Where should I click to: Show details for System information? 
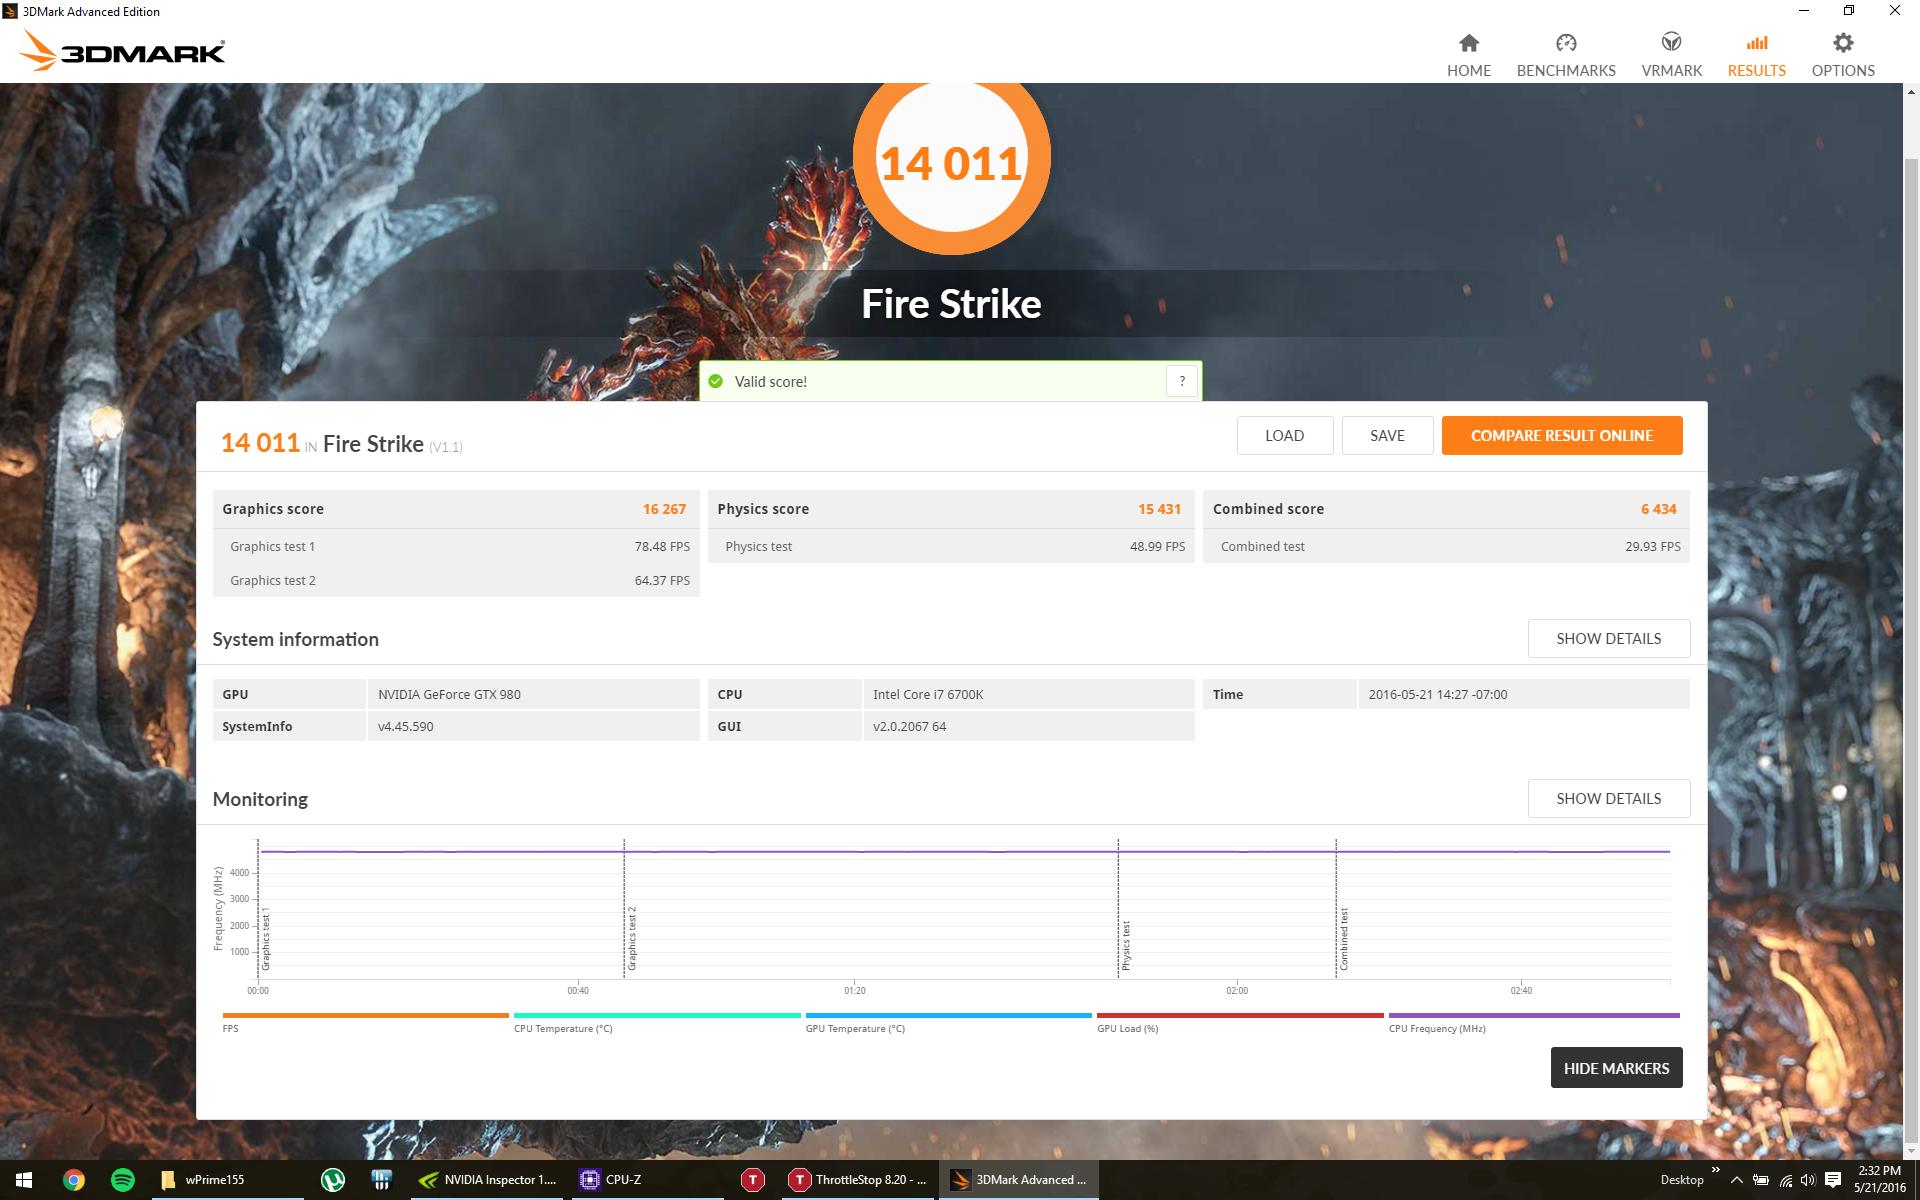[1608, 638]
